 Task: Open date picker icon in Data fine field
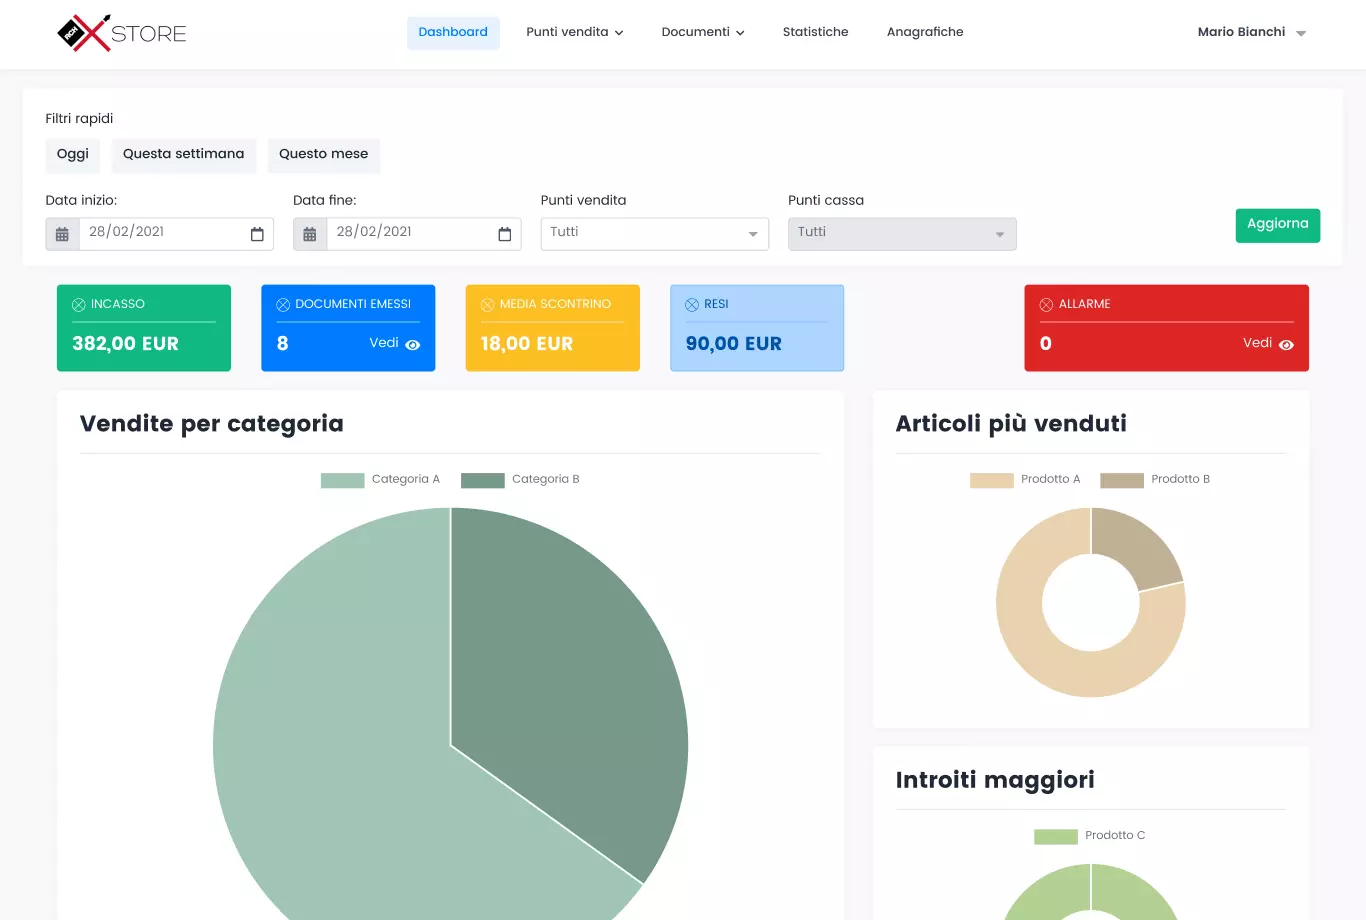pyautogui.click(x=505, y=234)
